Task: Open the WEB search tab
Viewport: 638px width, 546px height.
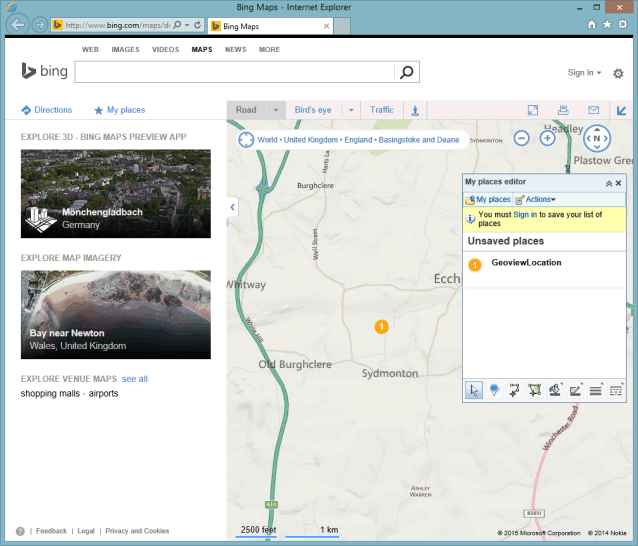Action: 90,50
